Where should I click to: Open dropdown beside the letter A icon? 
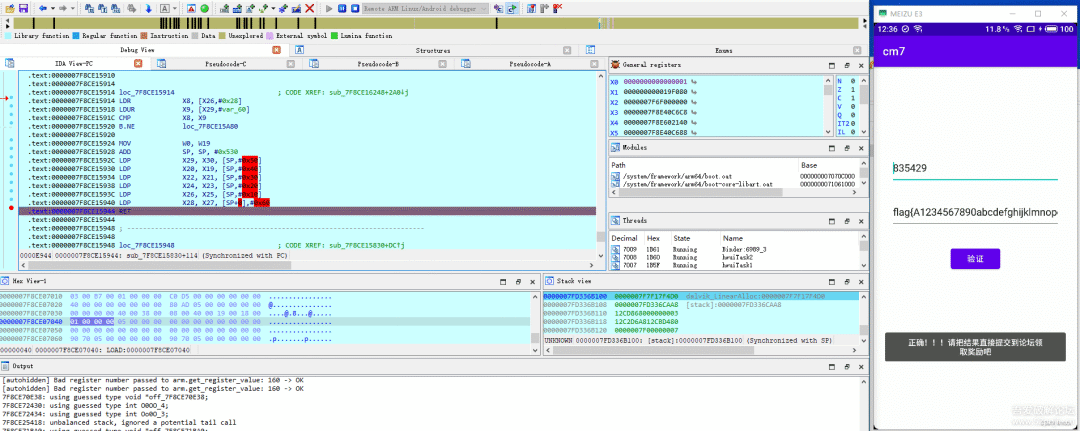click(x=174, y=8)
